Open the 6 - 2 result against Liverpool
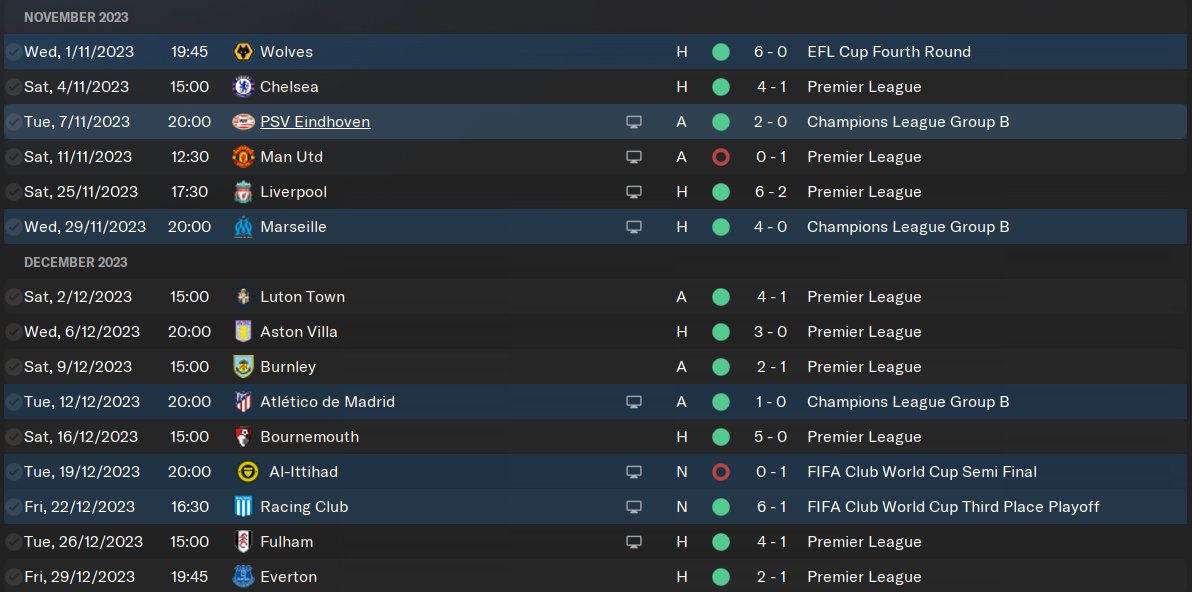 tap(770, 192)
